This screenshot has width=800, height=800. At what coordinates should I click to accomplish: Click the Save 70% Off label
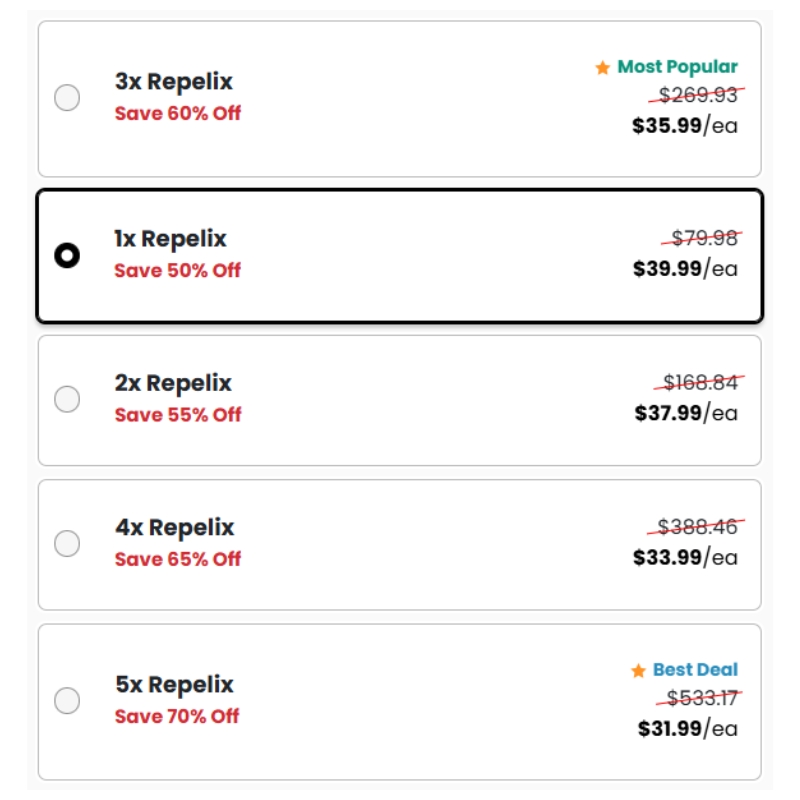177,716
